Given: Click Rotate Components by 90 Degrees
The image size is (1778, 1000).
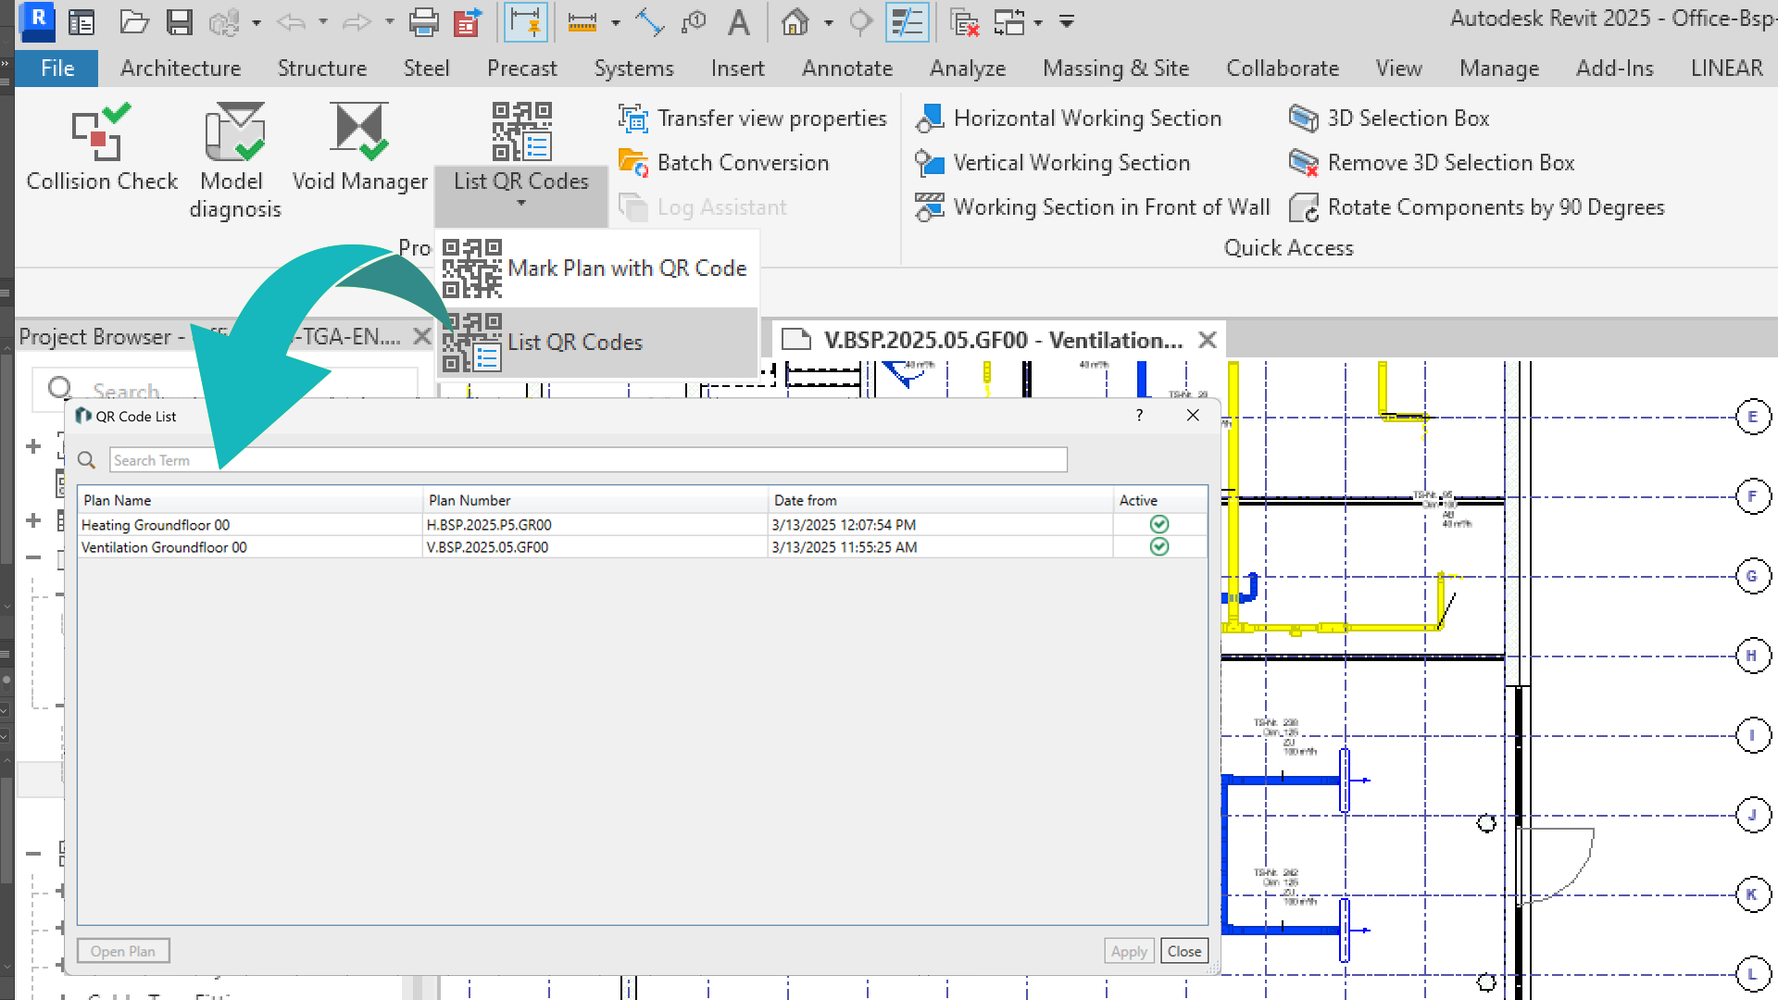Looking at the screenshot, I should coord(1477,207).
